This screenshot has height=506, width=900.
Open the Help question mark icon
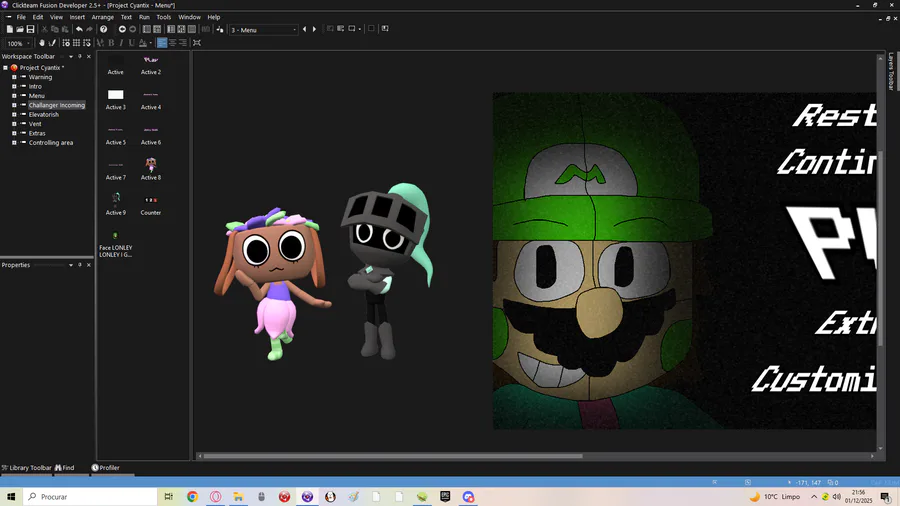(104, 29)
